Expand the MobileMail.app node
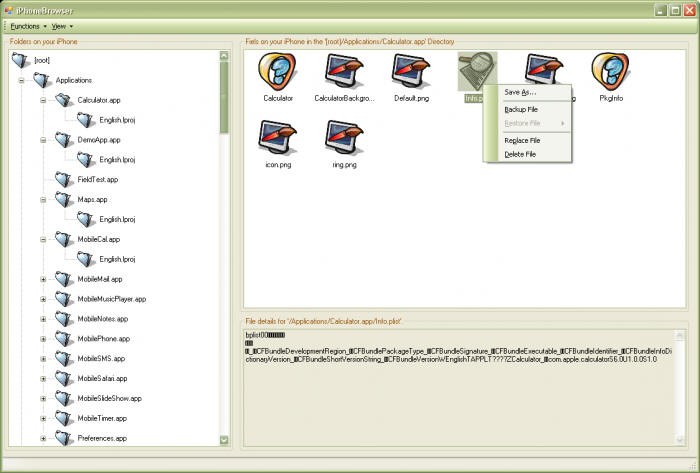The height and width of the screenshot is (473, 700). click(x=43, y=279)
